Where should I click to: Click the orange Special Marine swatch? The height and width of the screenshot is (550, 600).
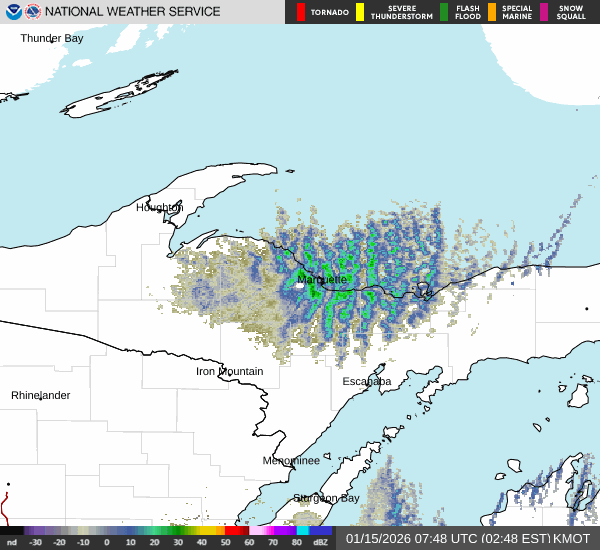click(492, 12)
